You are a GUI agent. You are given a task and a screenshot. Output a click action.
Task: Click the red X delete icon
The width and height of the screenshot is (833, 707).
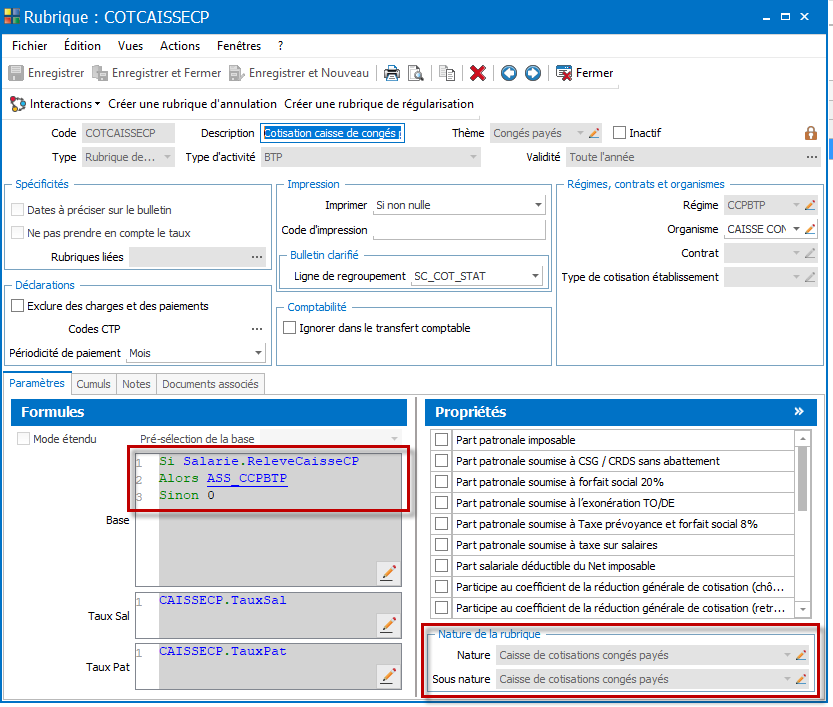pos(478,73)
